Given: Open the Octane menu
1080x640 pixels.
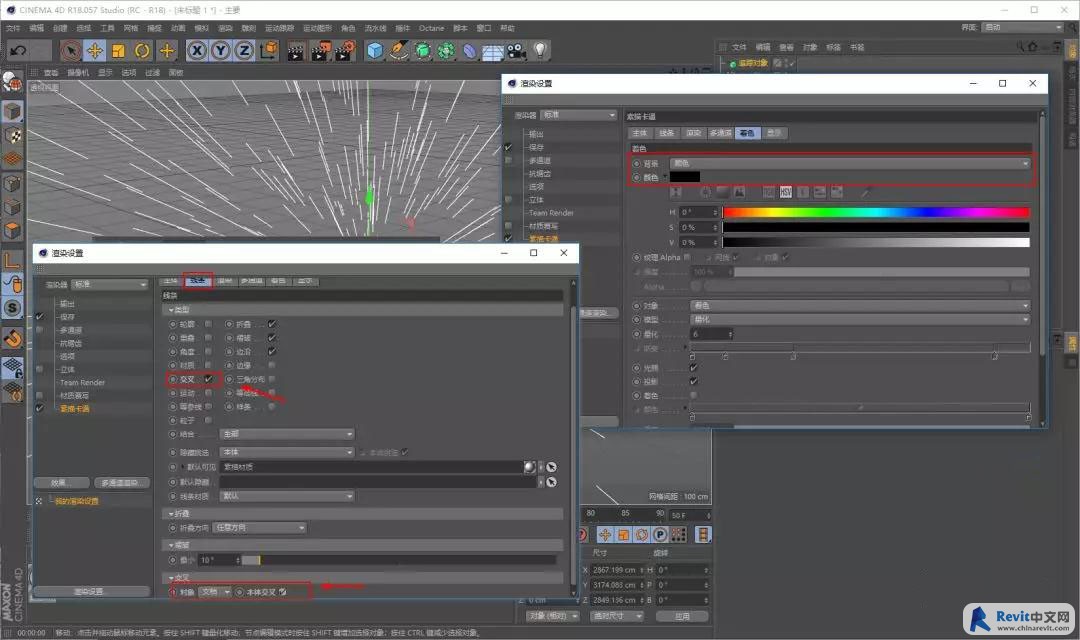Looking at the screenshot, I should pos(431,28).
